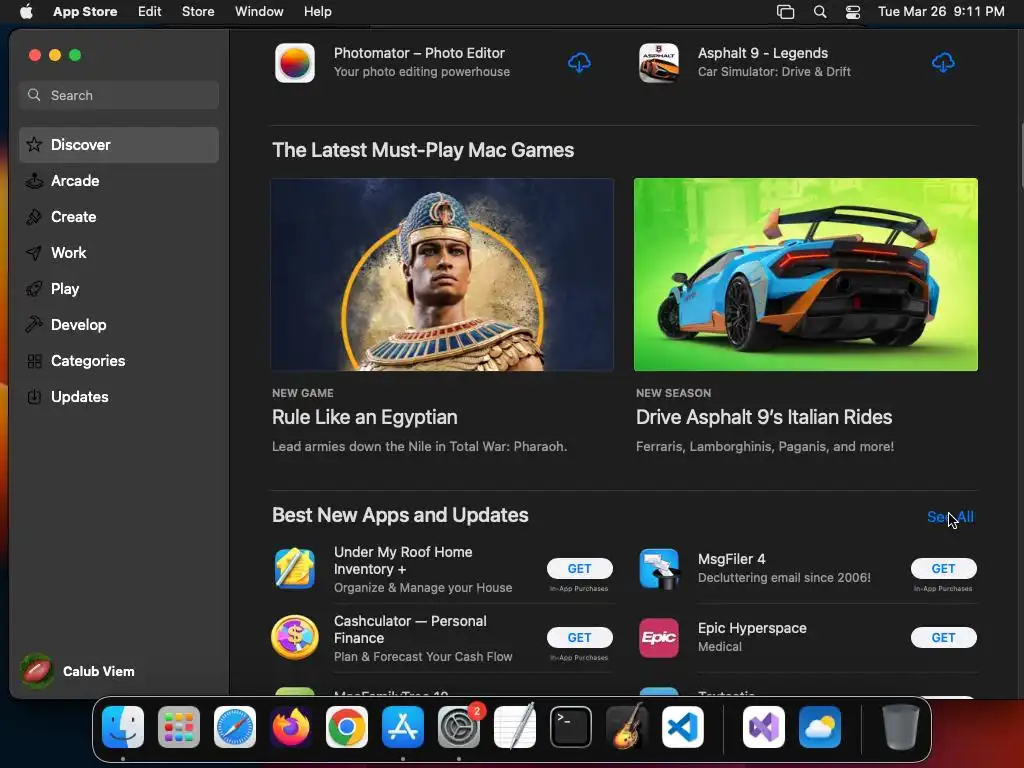Click the Epic Hyperspace app name
1024x768 pixels.
(x=752, y=628)
